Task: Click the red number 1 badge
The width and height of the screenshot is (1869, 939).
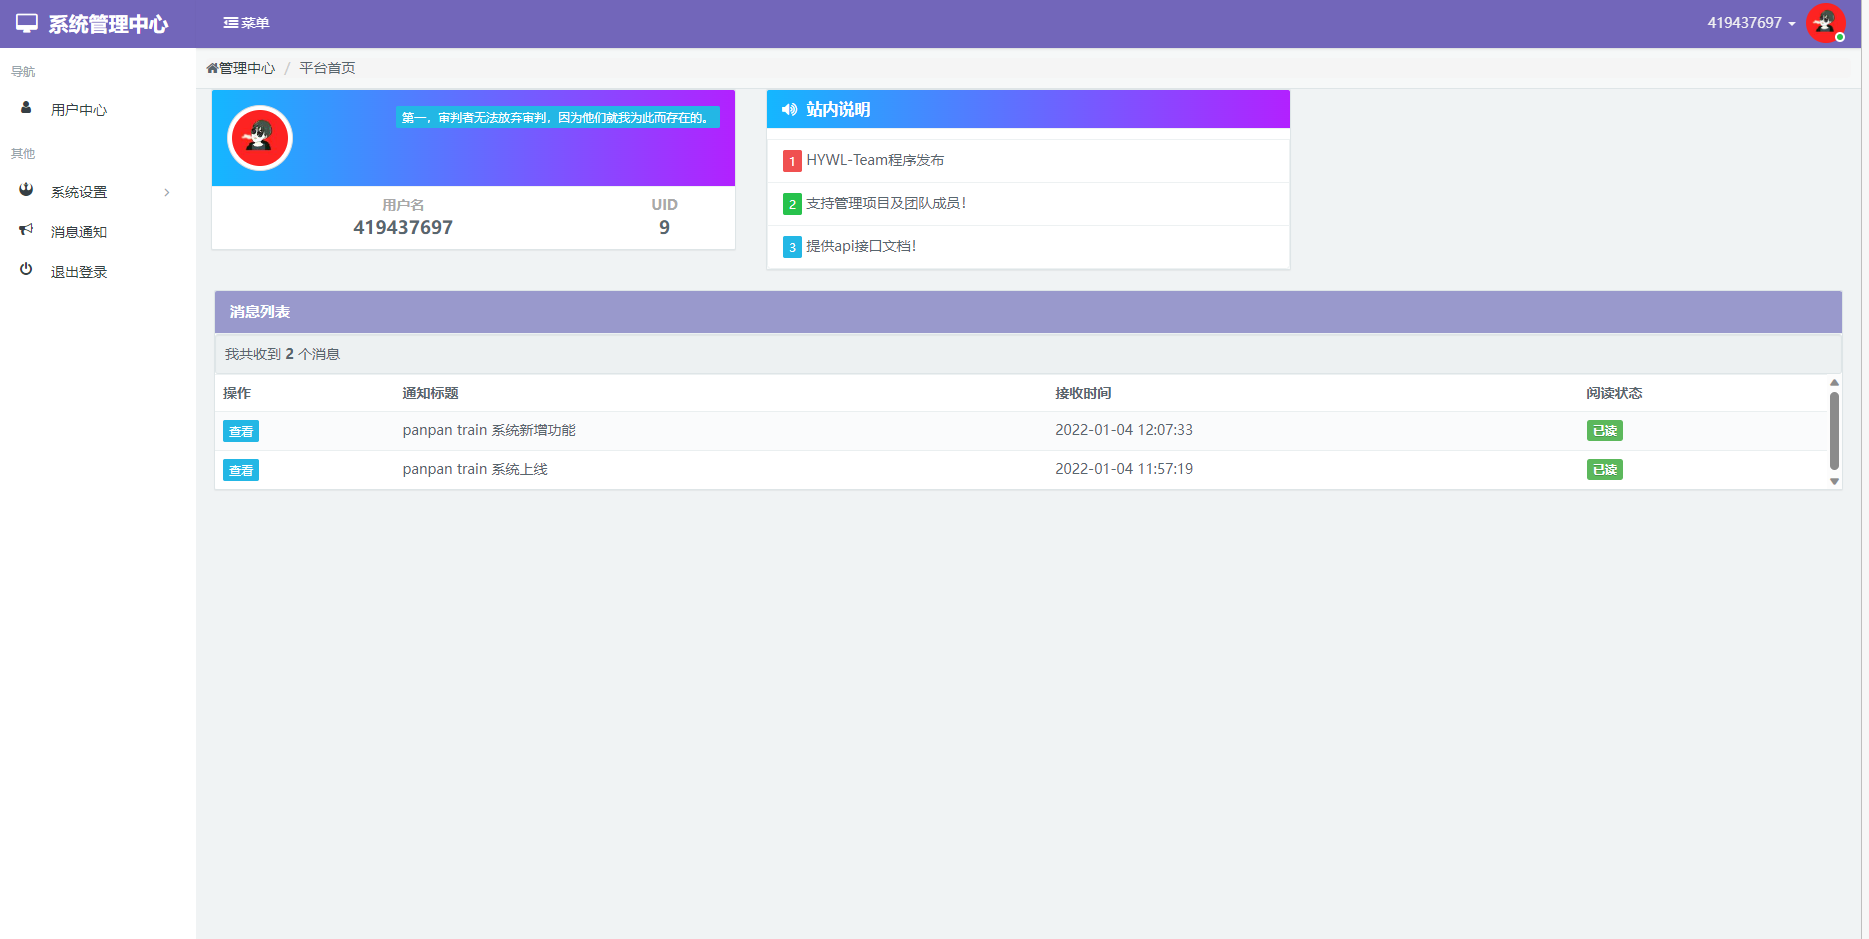Action: pos(792,161)
